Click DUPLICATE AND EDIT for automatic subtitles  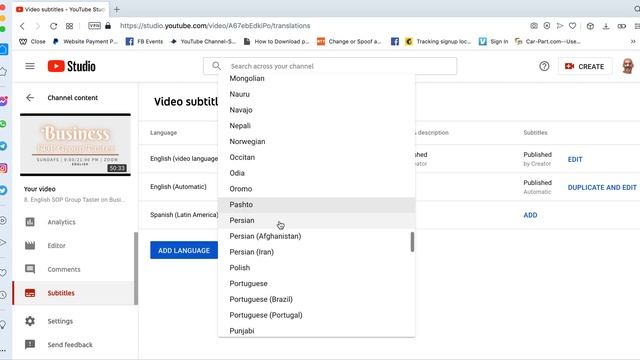(602, 188)
